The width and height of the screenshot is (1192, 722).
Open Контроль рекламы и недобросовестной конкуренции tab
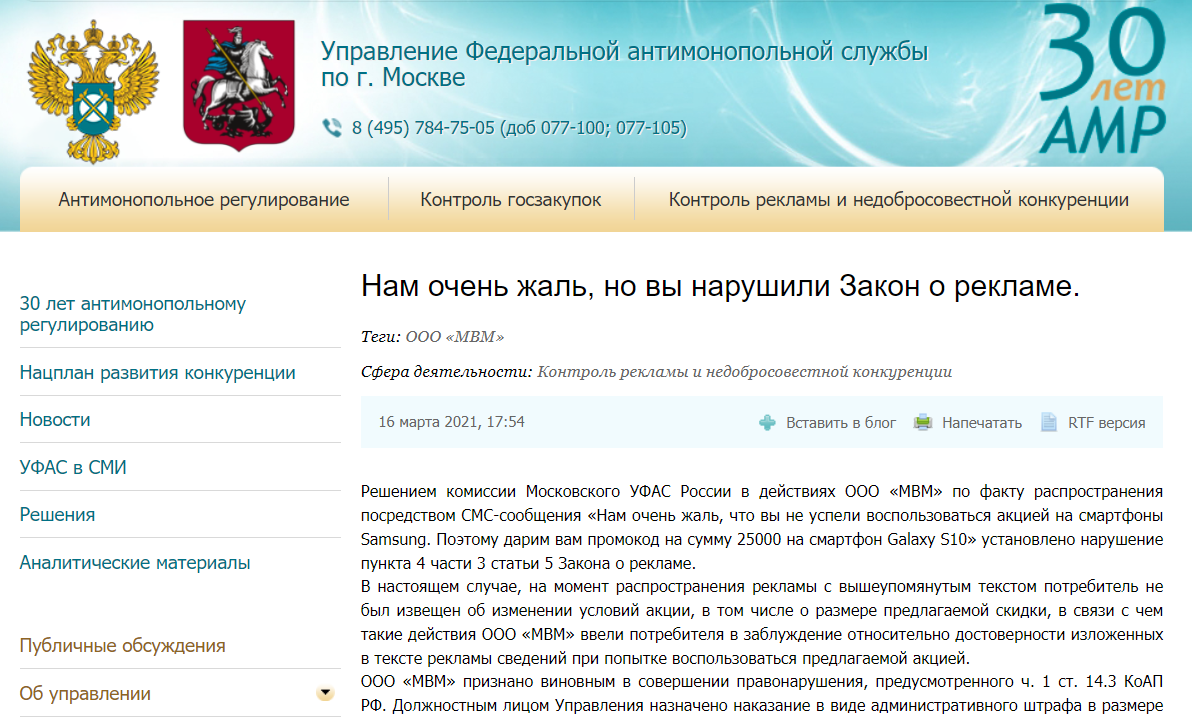pos(899,200)
